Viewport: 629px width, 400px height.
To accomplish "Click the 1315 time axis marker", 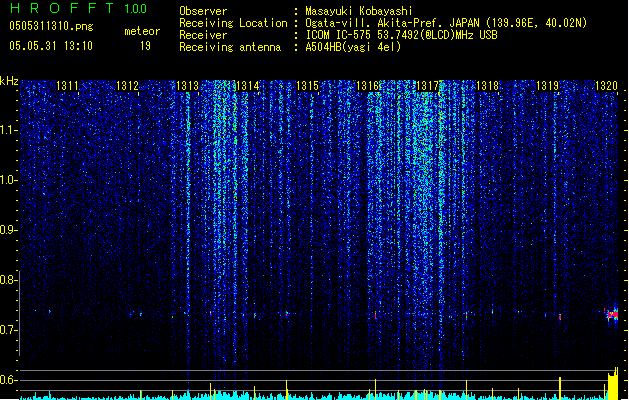I will [x=307, y=85].
